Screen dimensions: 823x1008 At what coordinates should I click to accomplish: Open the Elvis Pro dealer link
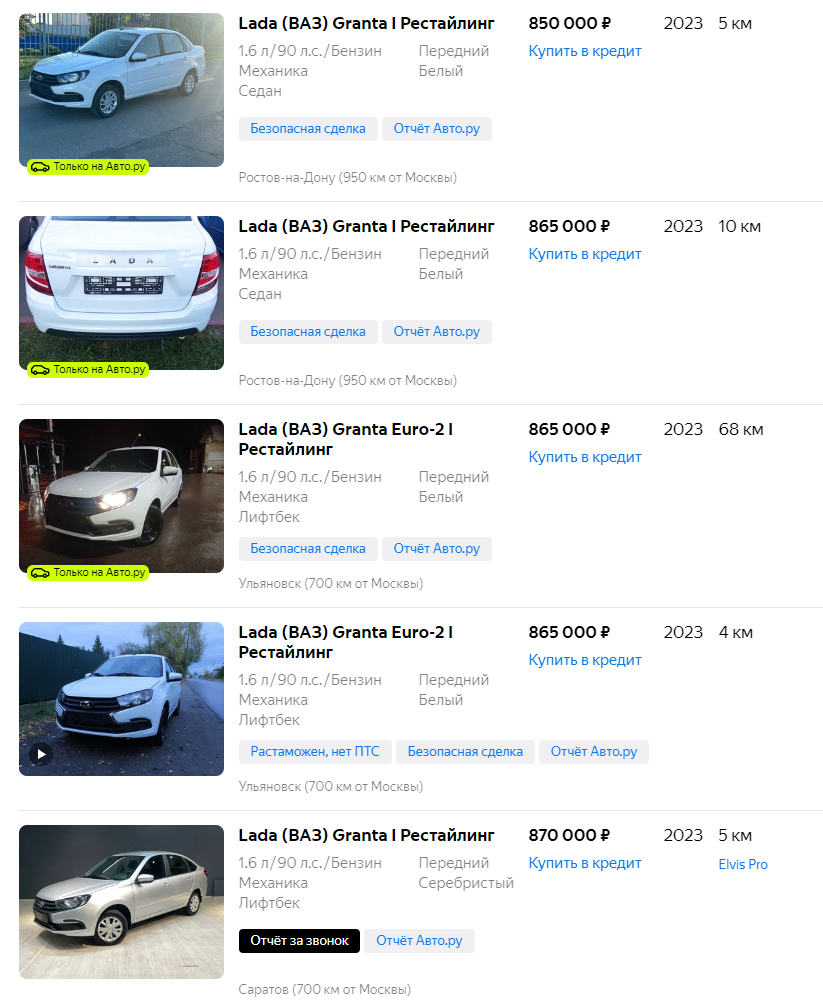(743, 864)
